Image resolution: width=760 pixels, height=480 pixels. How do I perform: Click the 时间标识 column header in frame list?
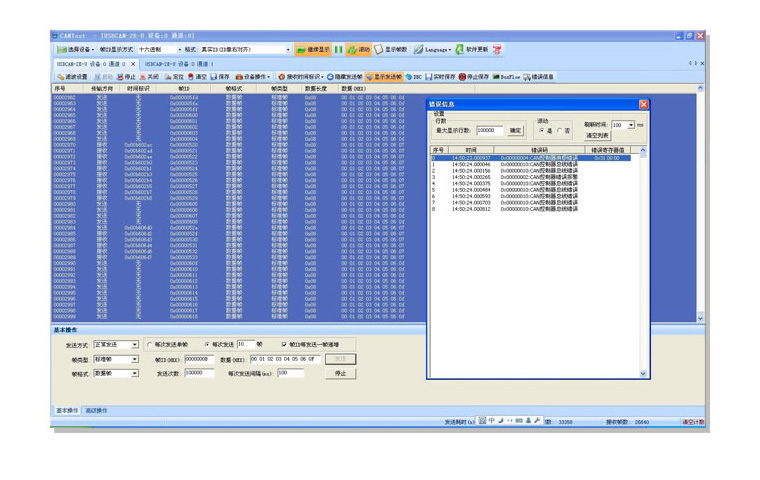point(139,89)
